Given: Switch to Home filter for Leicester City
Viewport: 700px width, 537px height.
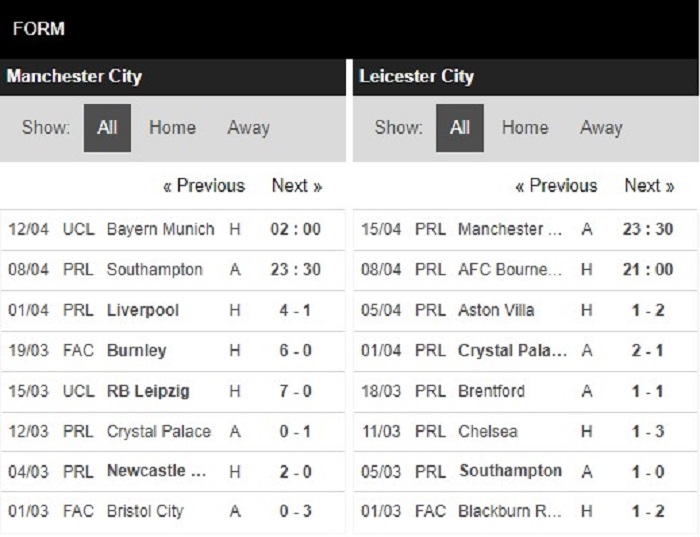Looking at the screenshot, I should [x=525, y=128].
